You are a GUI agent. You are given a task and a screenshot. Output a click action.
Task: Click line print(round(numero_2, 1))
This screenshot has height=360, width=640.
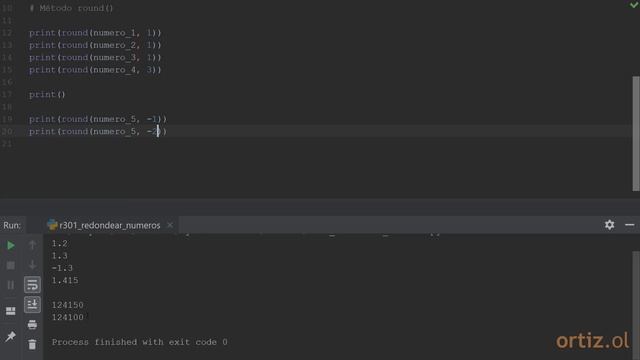(95, 45)
